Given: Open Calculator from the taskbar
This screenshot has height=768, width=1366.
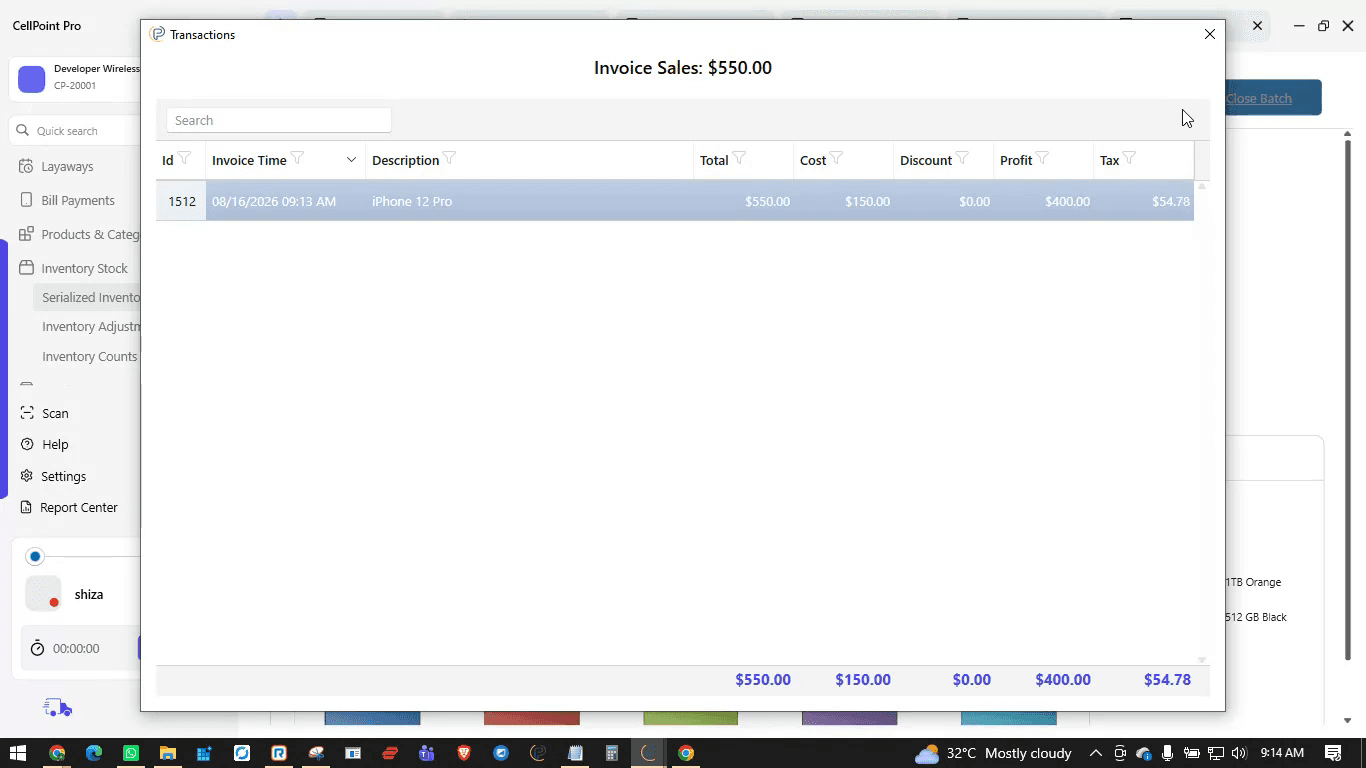Looking at the screenshot, I should pyautogui.click(x=612, y=753).
